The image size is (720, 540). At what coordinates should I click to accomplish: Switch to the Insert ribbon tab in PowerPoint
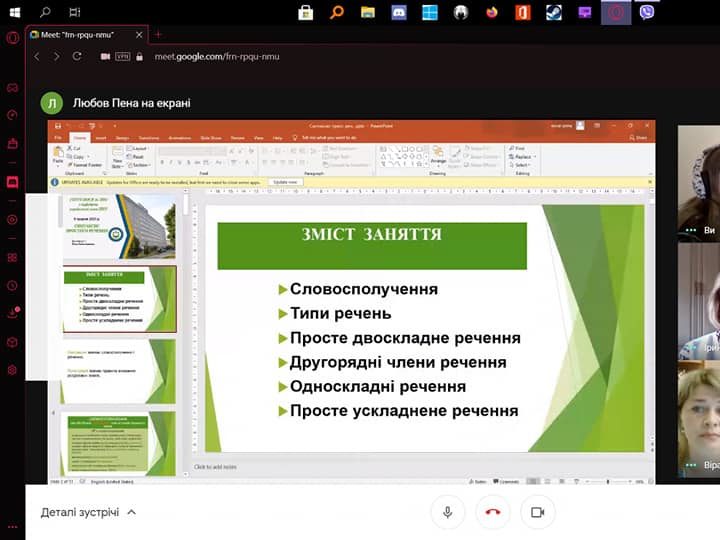(x=101, y=136)
